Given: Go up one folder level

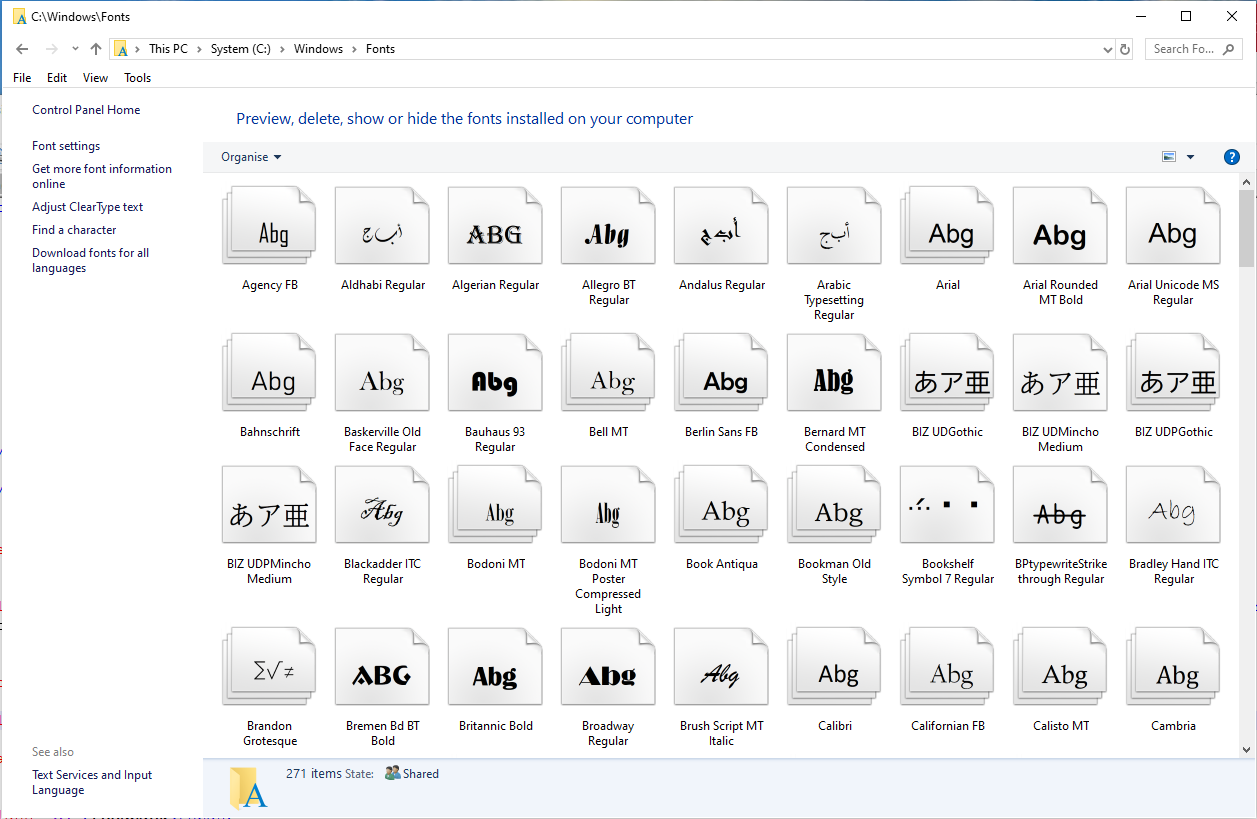Looking at the screenshot, I should tap(96, 49).
